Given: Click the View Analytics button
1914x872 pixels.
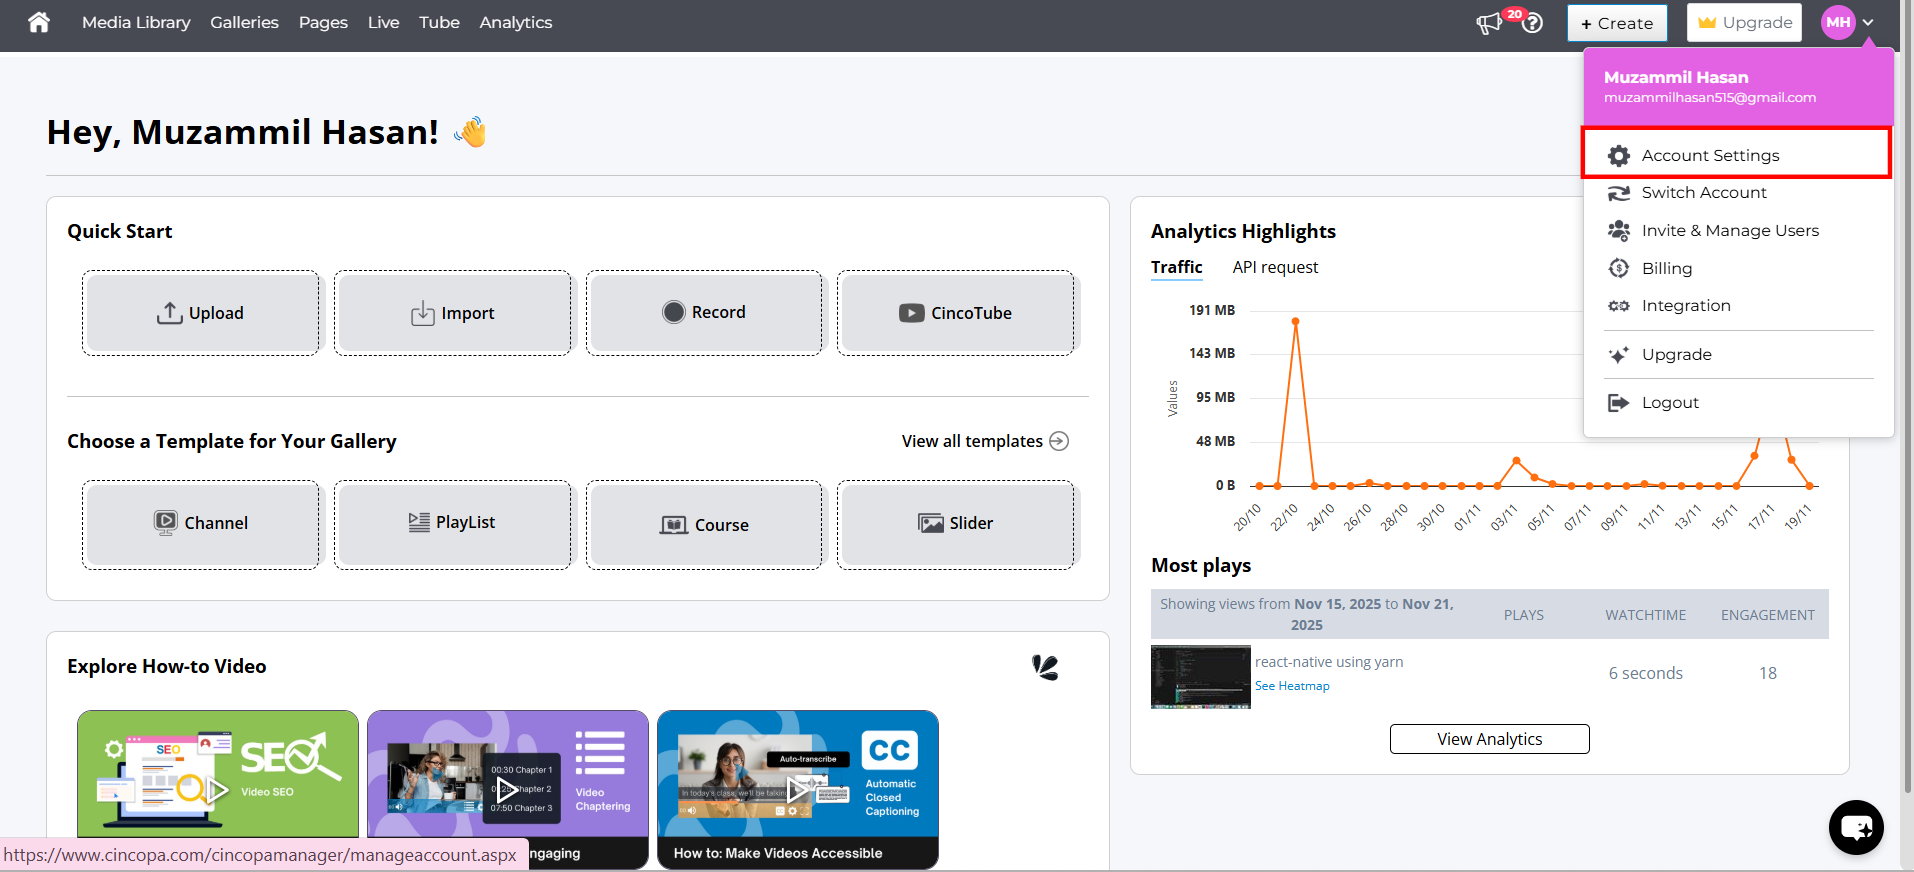Looking at the screenshot, I should 1489,739.
